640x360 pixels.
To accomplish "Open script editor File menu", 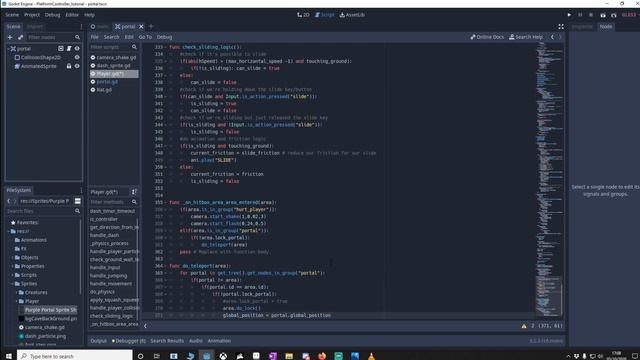I will click(x=95, y=37).
